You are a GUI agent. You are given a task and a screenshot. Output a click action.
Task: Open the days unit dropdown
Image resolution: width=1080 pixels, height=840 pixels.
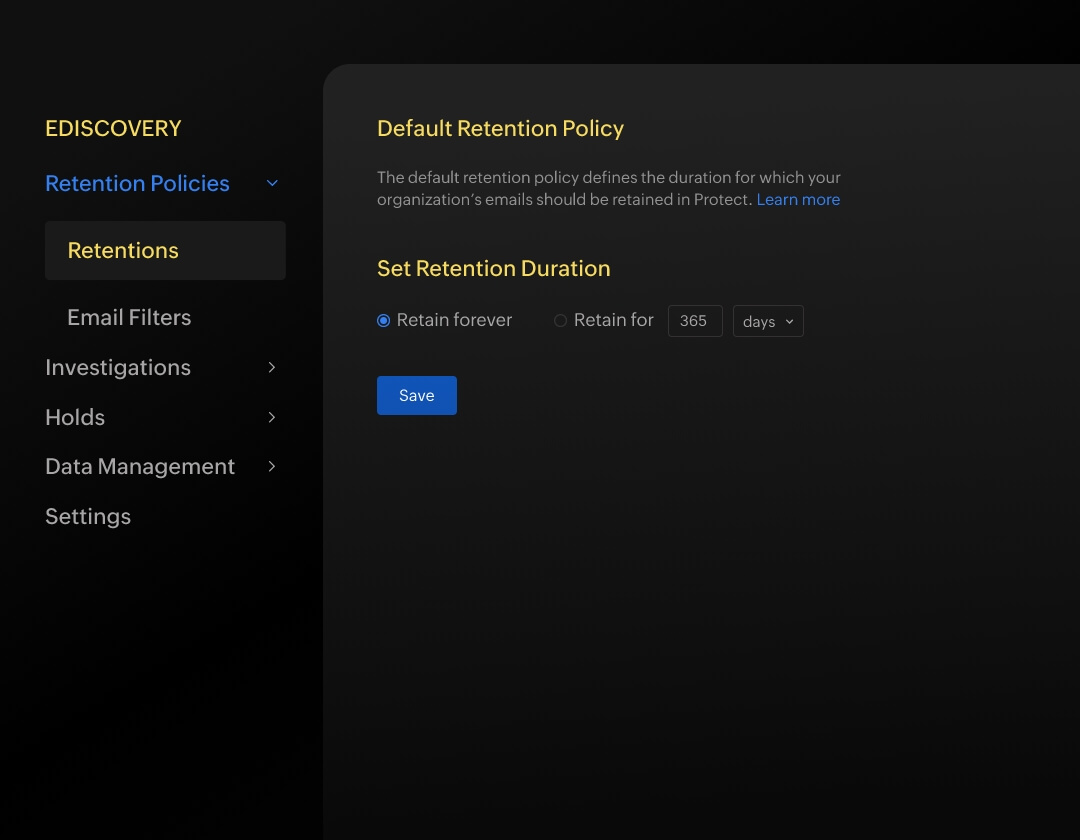pos(768,321)
